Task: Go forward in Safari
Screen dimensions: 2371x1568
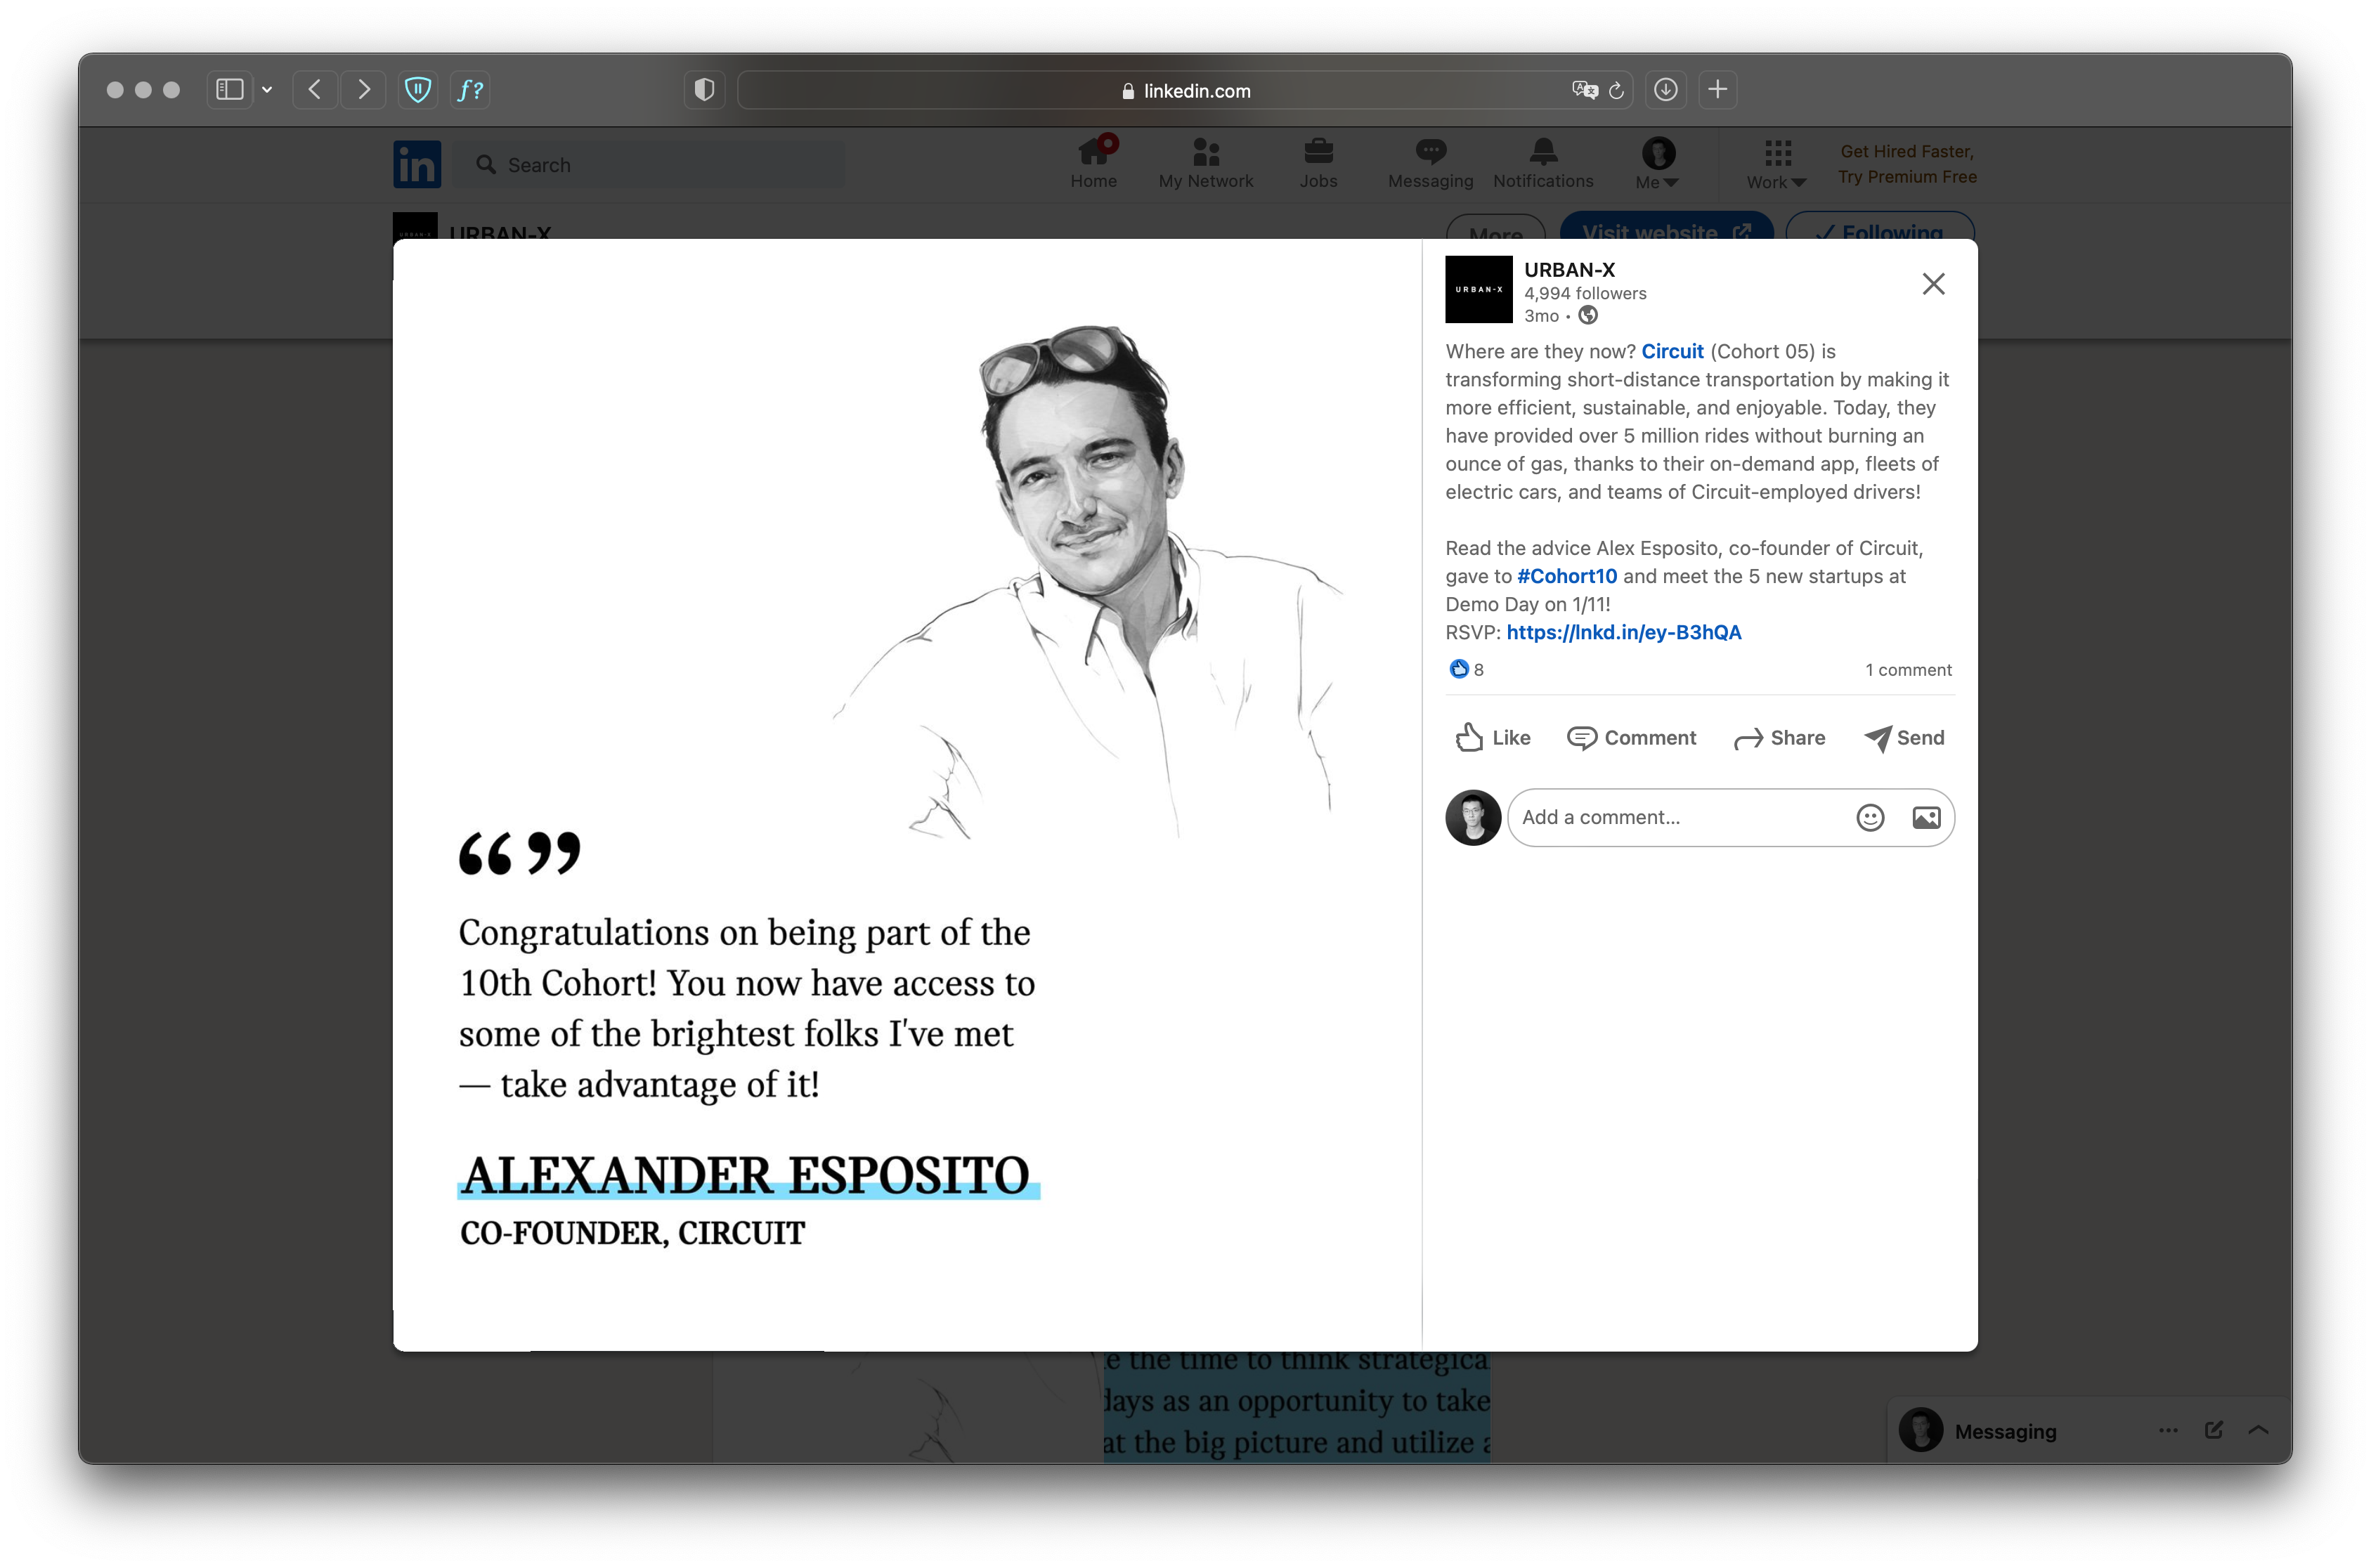Action: (364, 90)
